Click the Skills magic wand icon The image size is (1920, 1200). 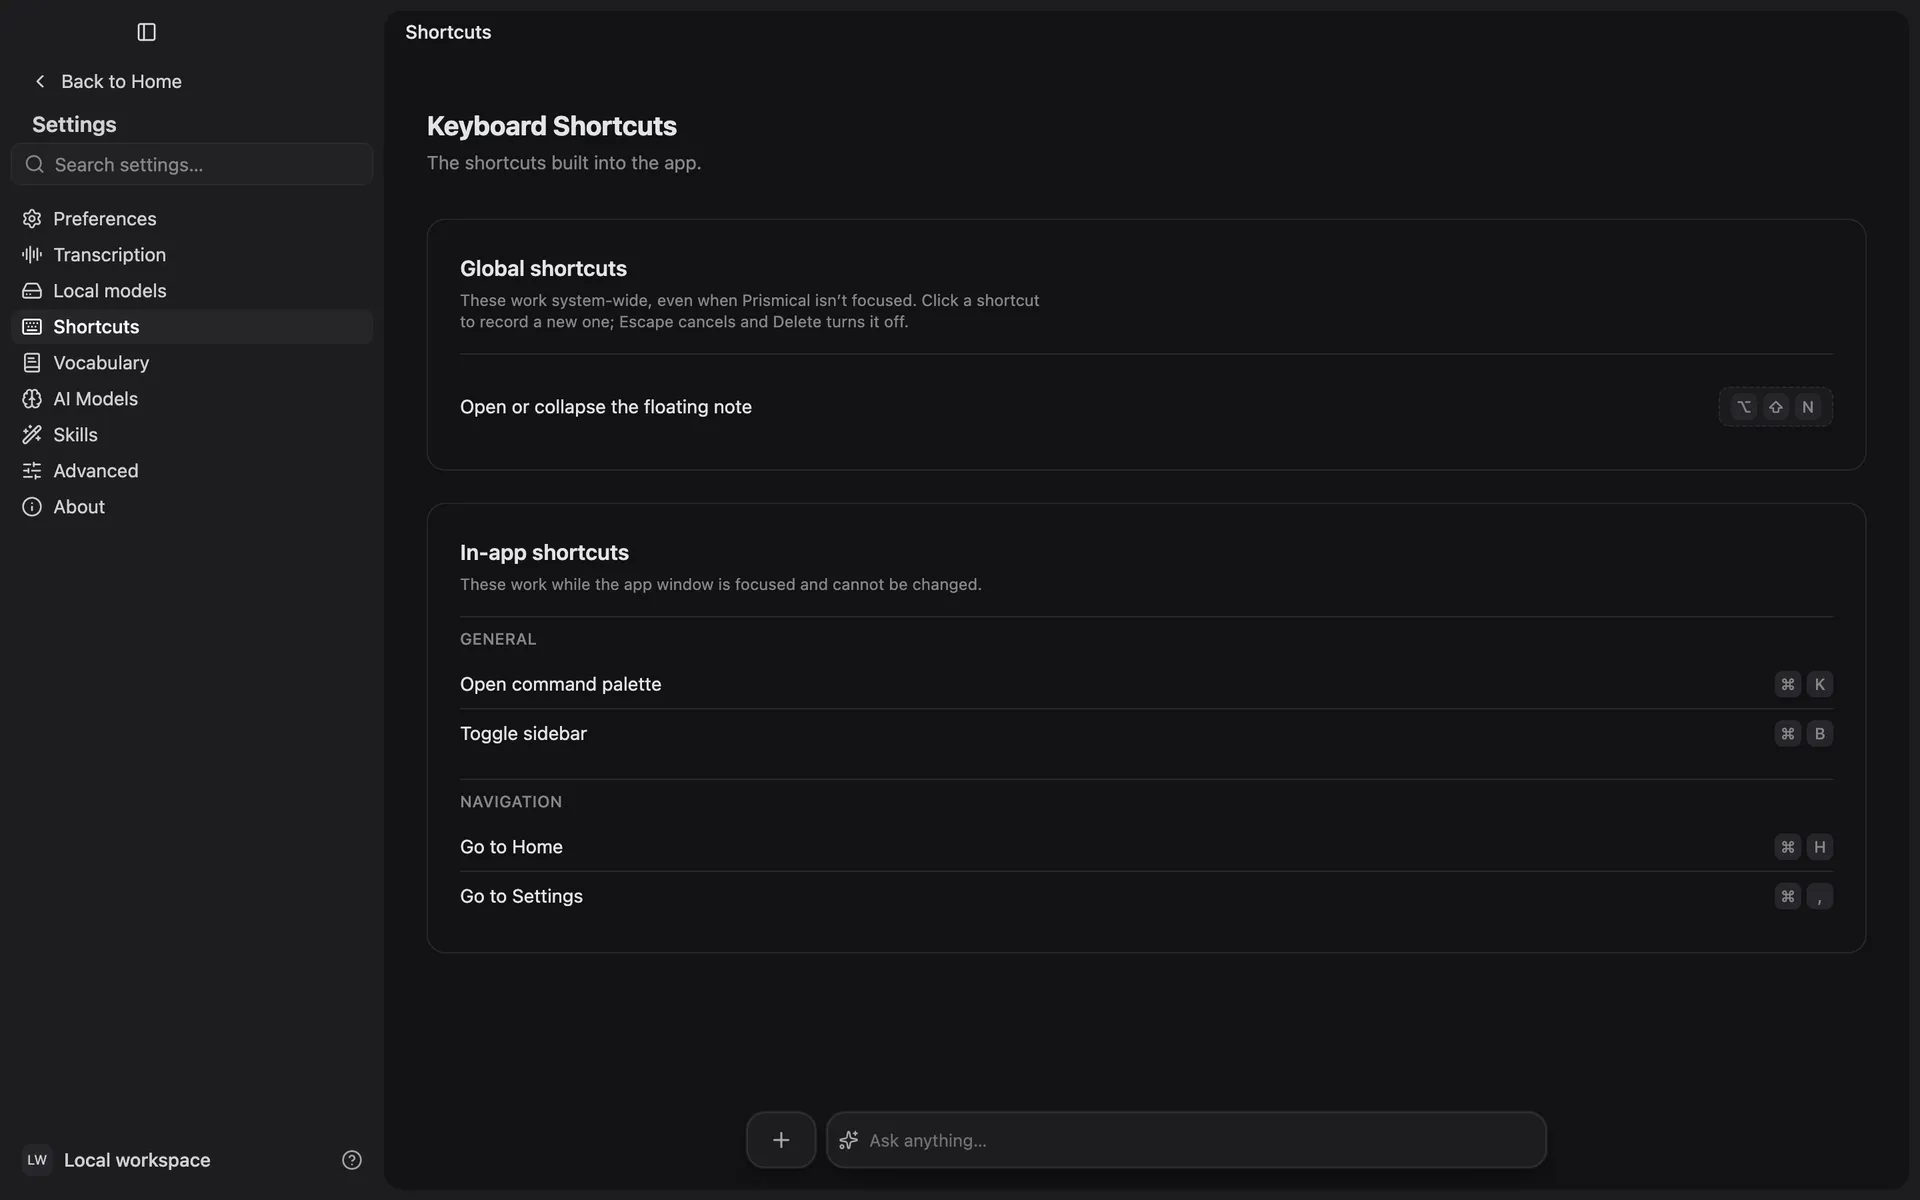[x=32, y=434]
